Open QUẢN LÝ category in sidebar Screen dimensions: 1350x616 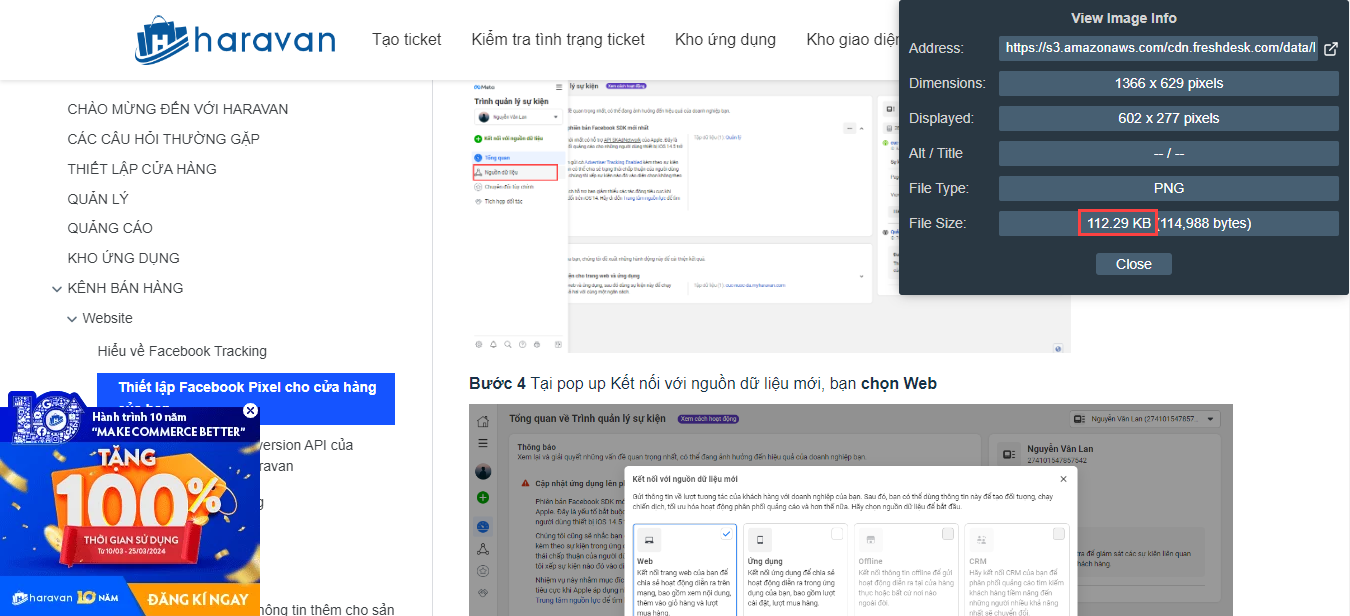pyautogui.click(x=98, y=199)
